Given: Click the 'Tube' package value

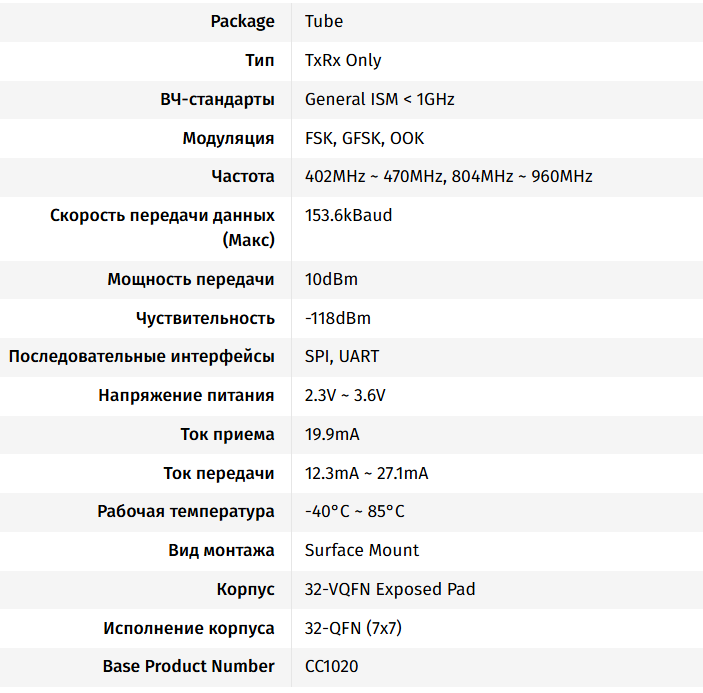Looking at the screenshot, I should [x=324, y=21].
